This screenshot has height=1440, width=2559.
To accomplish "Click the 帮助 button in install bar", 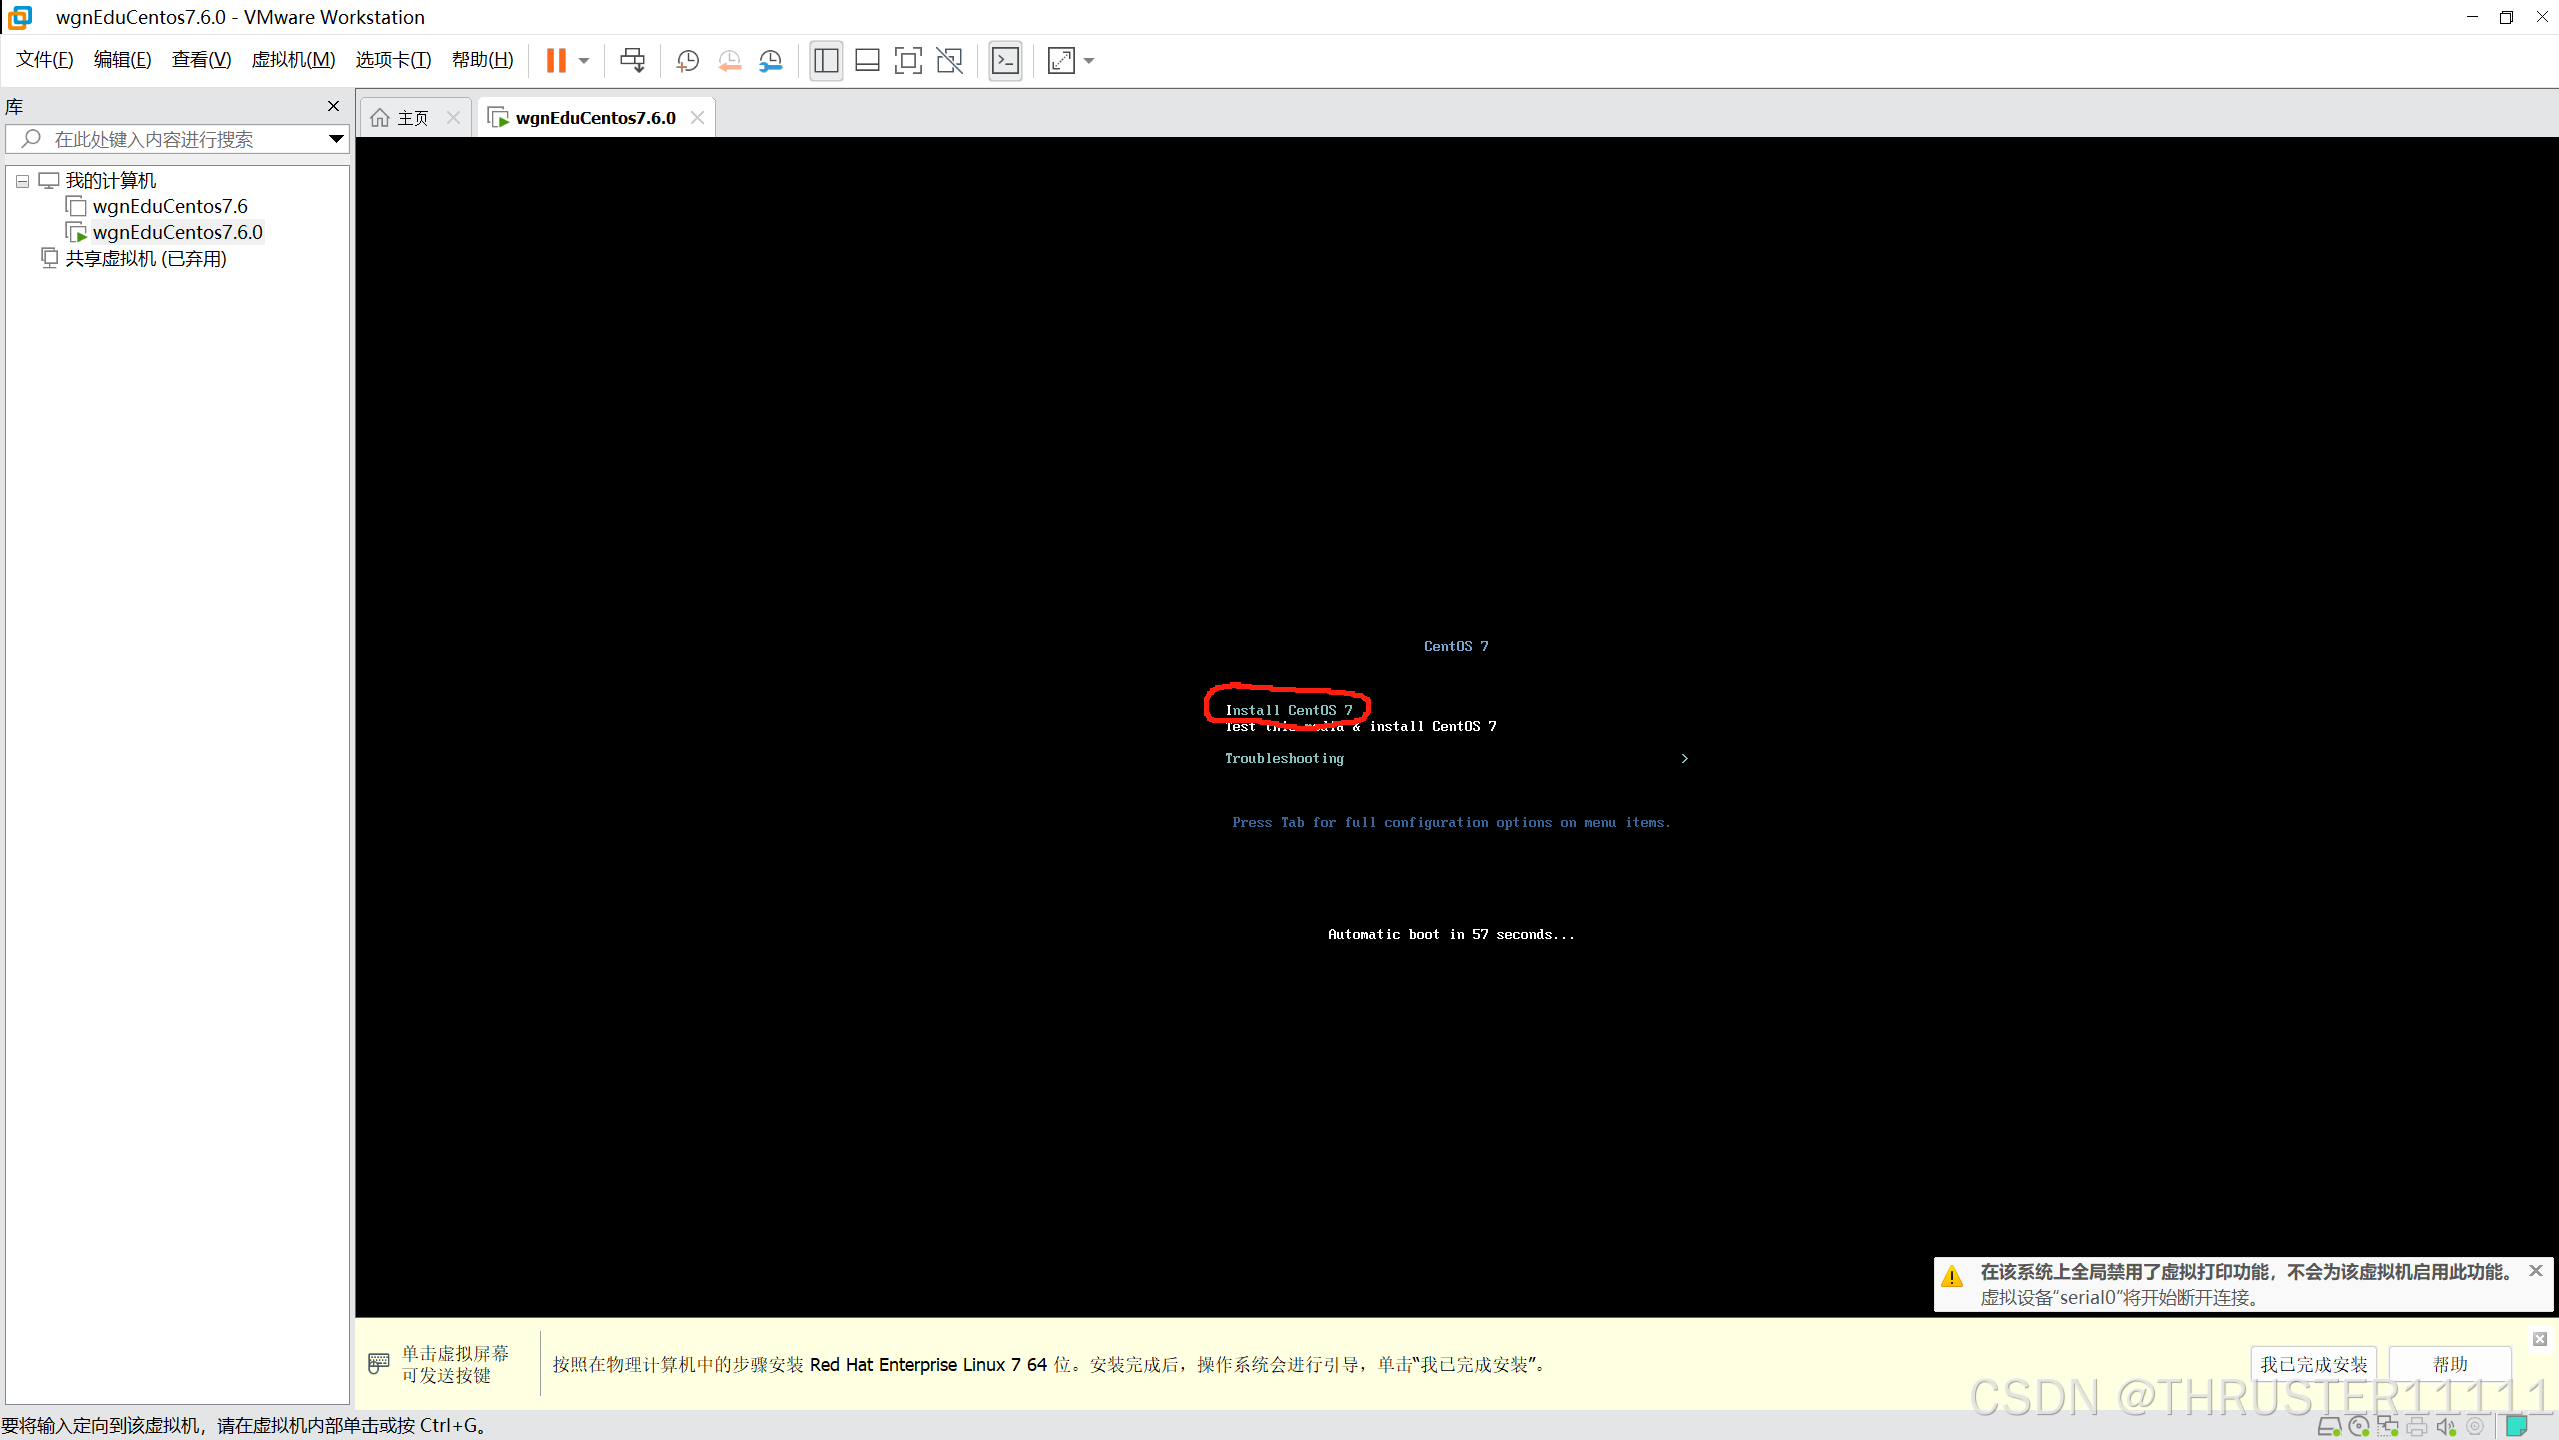I will 2450,1364.
